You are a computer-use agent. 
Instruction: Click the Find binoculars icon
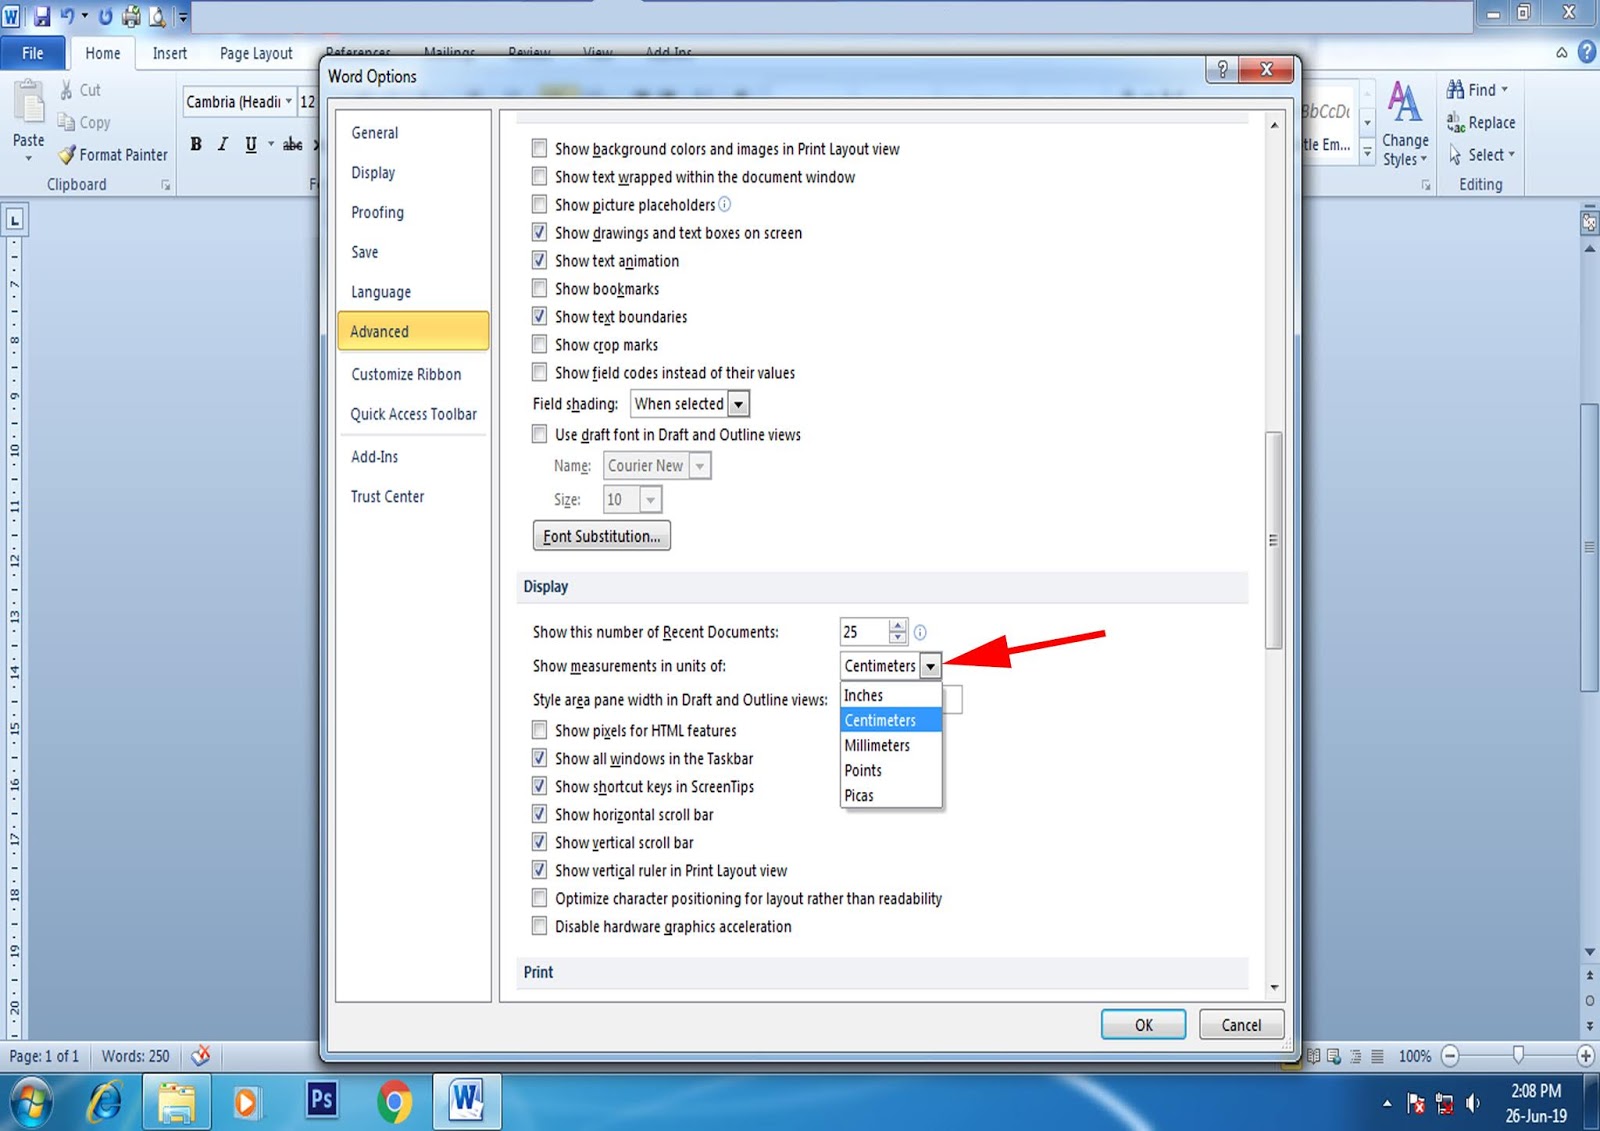tap(1455, 89)
